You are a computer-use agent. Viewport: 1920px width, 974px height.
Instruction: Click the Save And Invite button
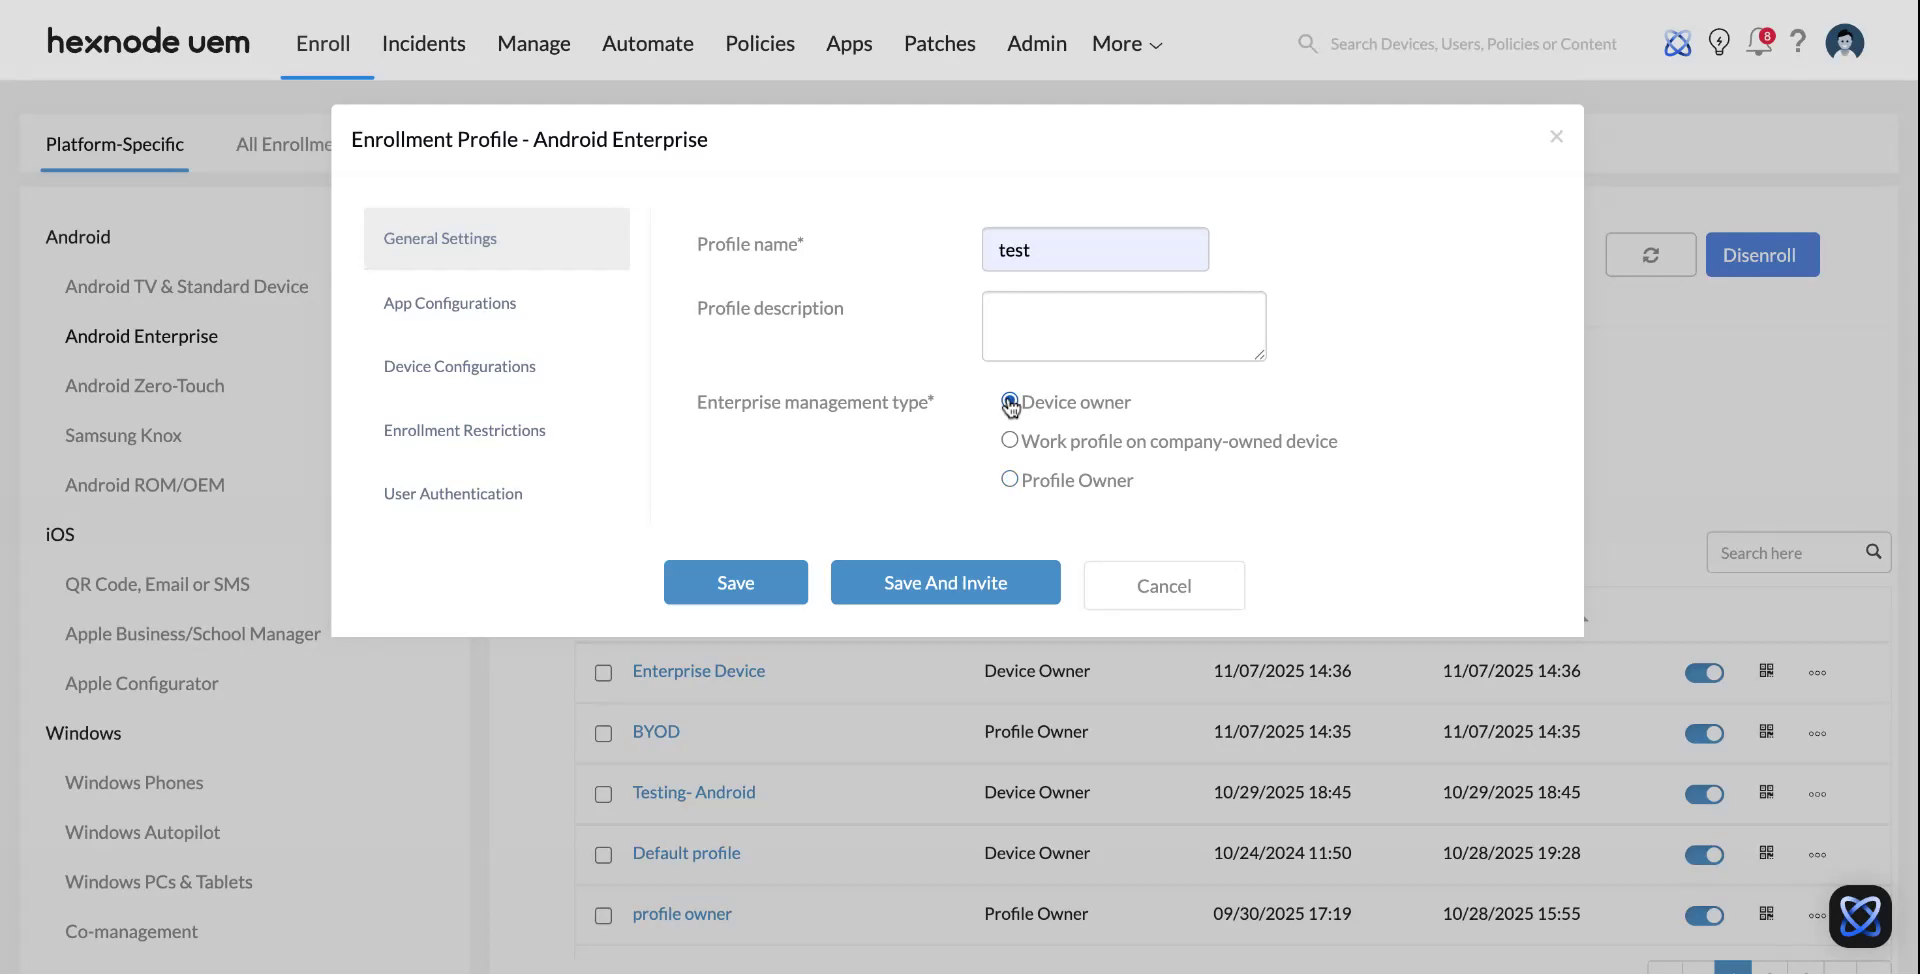tap(945, 582)
